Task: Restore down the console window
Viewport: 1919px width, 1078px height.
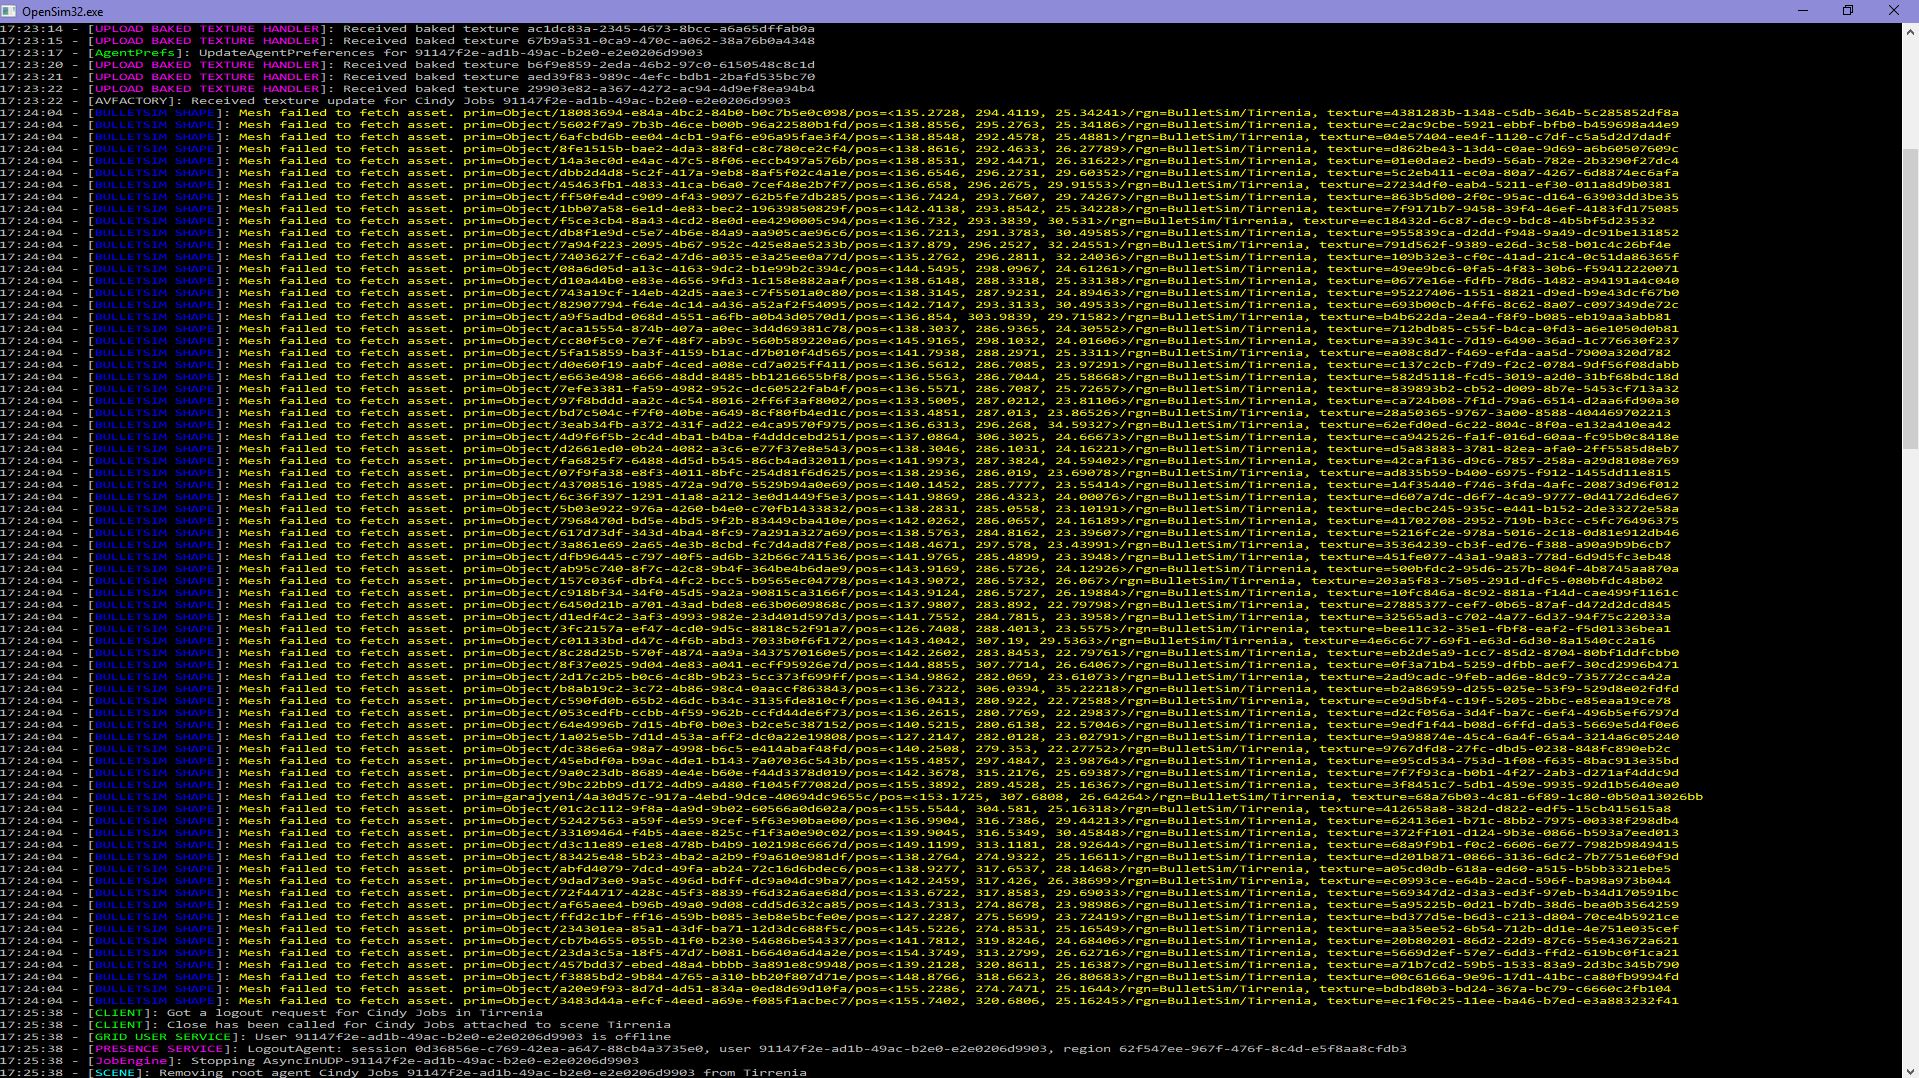Action: [x=1848, y=11]
